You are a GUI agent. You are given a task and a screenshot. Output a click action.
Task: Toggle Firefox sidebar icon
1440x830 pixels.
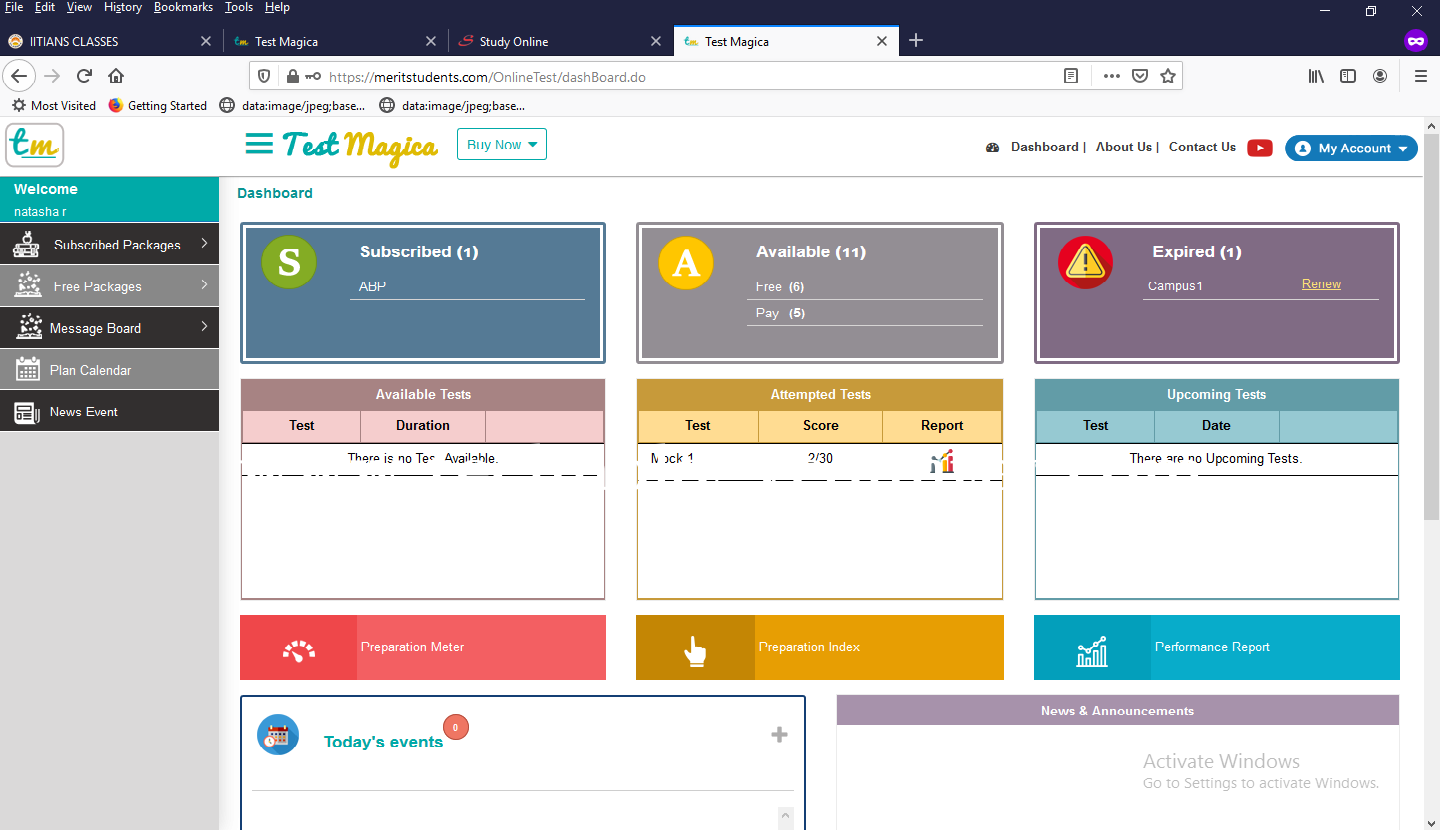click(1348, 76)
